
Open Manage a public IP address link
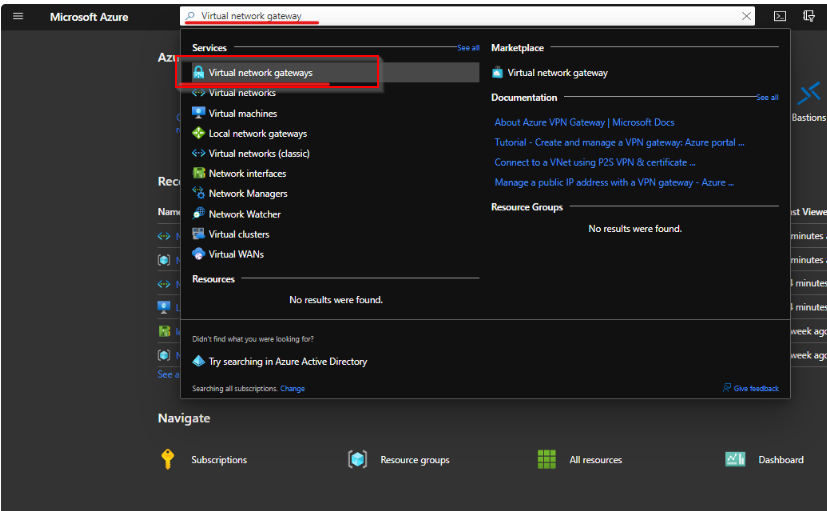[x=614, y=182]
